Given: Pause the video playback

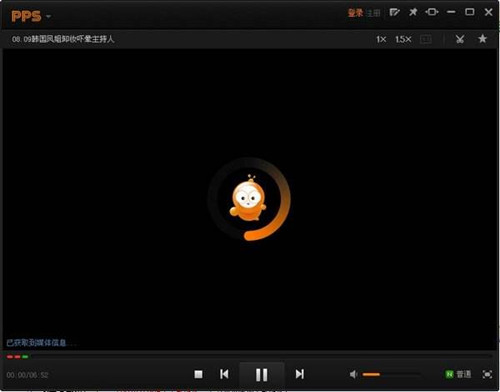Looking at the screenshot, I should [x=262, y=375].
